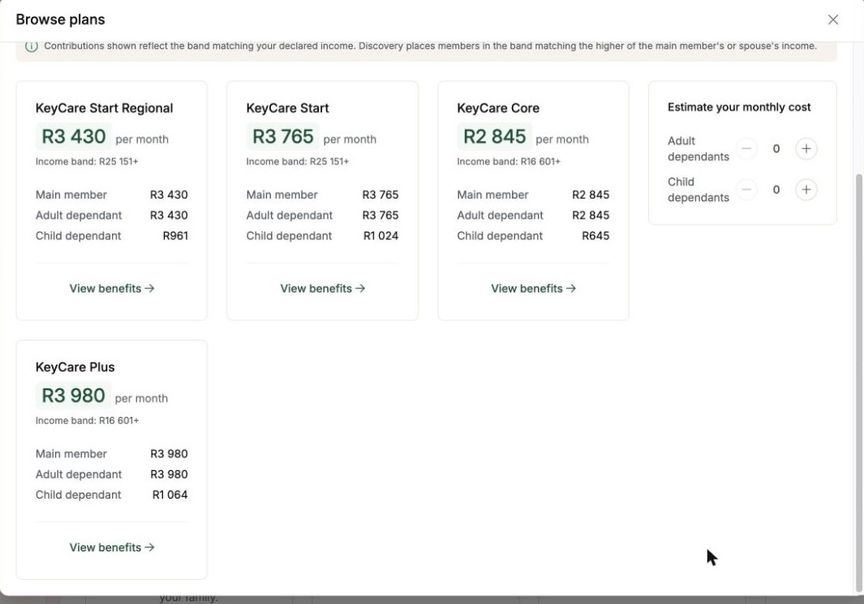View benefits for KeyCare Plus
This screenshot has width=864, height=604.
coord(112,547)
